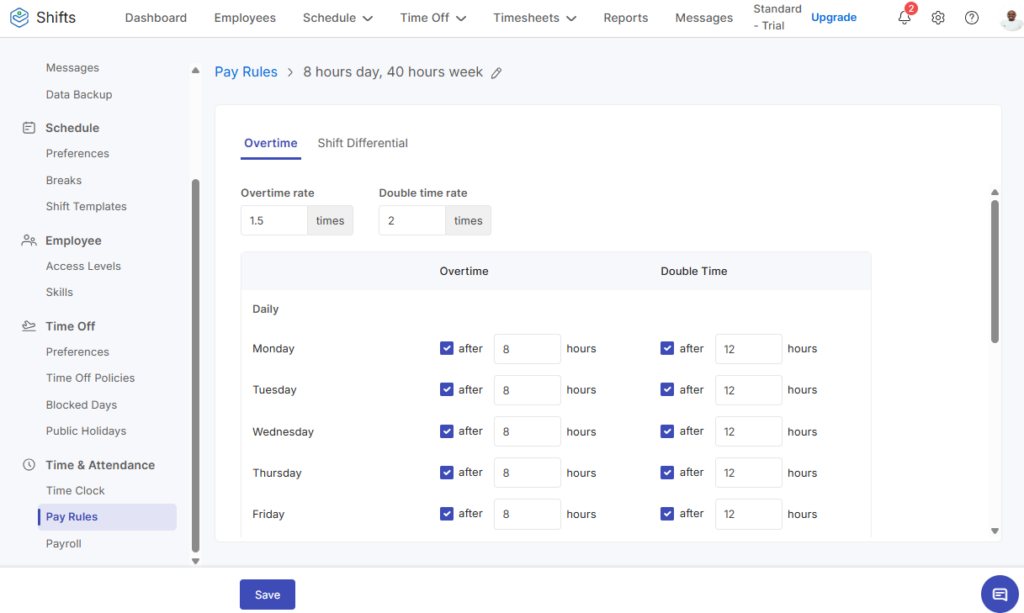This screenshot has height=613, width=1024.
Task: Uncheck Wednesday overtime checkbox
Action: [x=447, y=431]
